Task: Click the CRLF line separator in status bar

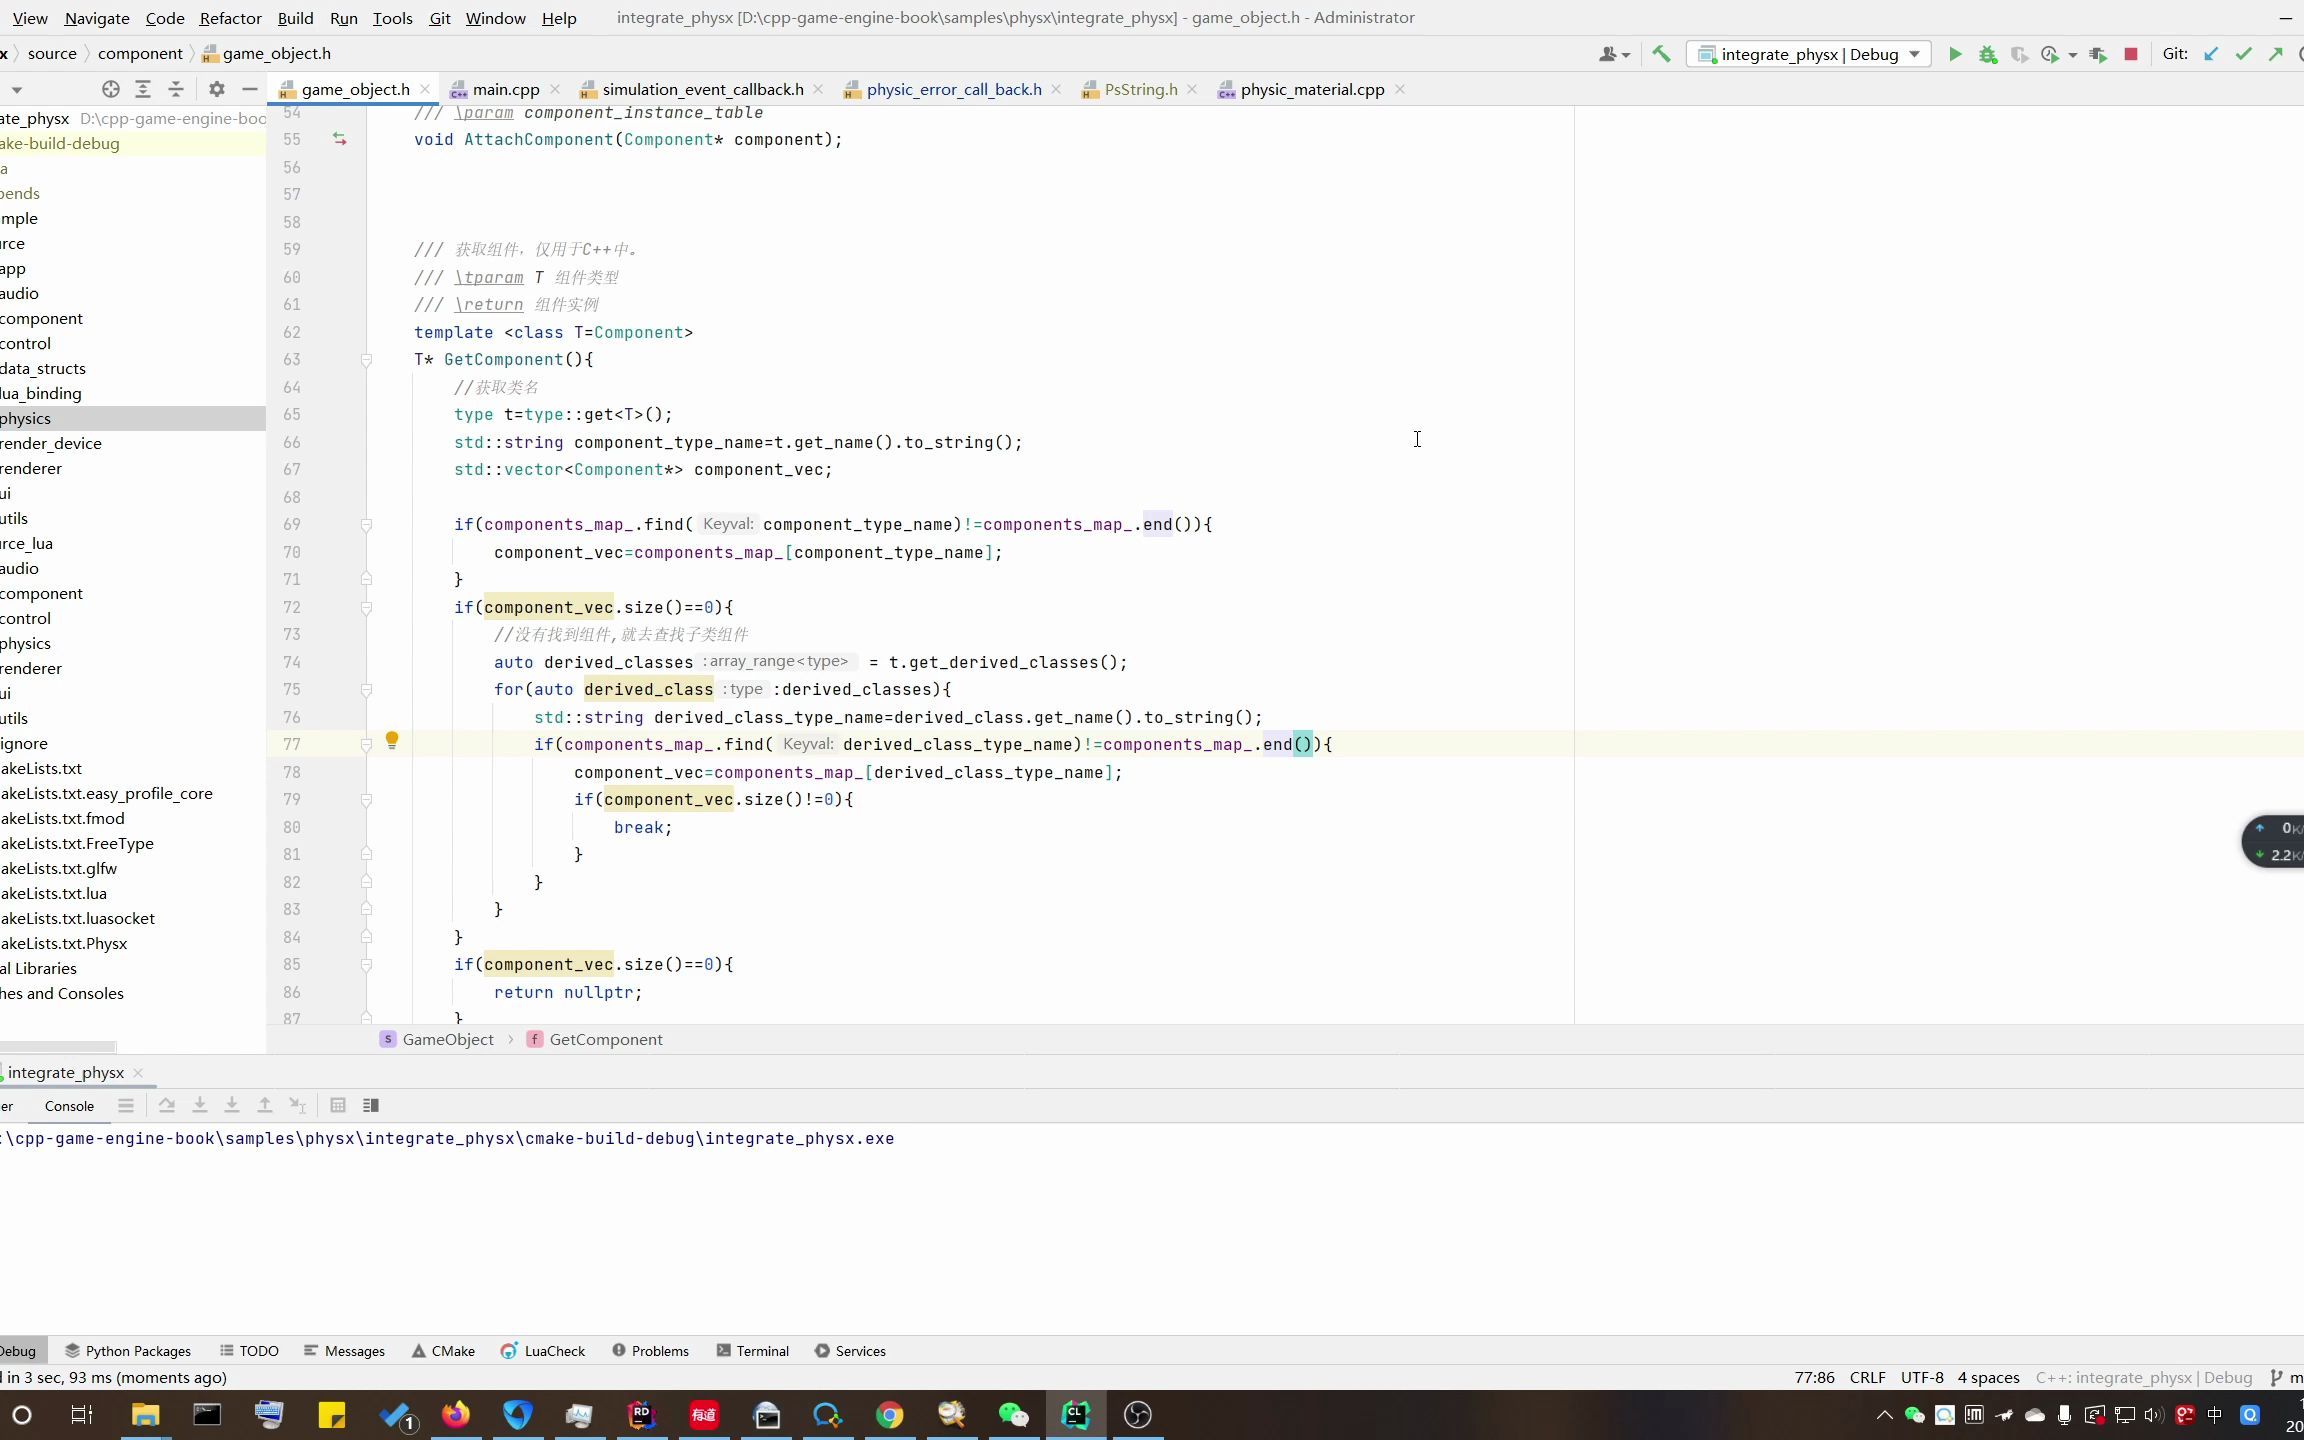Action: tap(1867, 1377)
